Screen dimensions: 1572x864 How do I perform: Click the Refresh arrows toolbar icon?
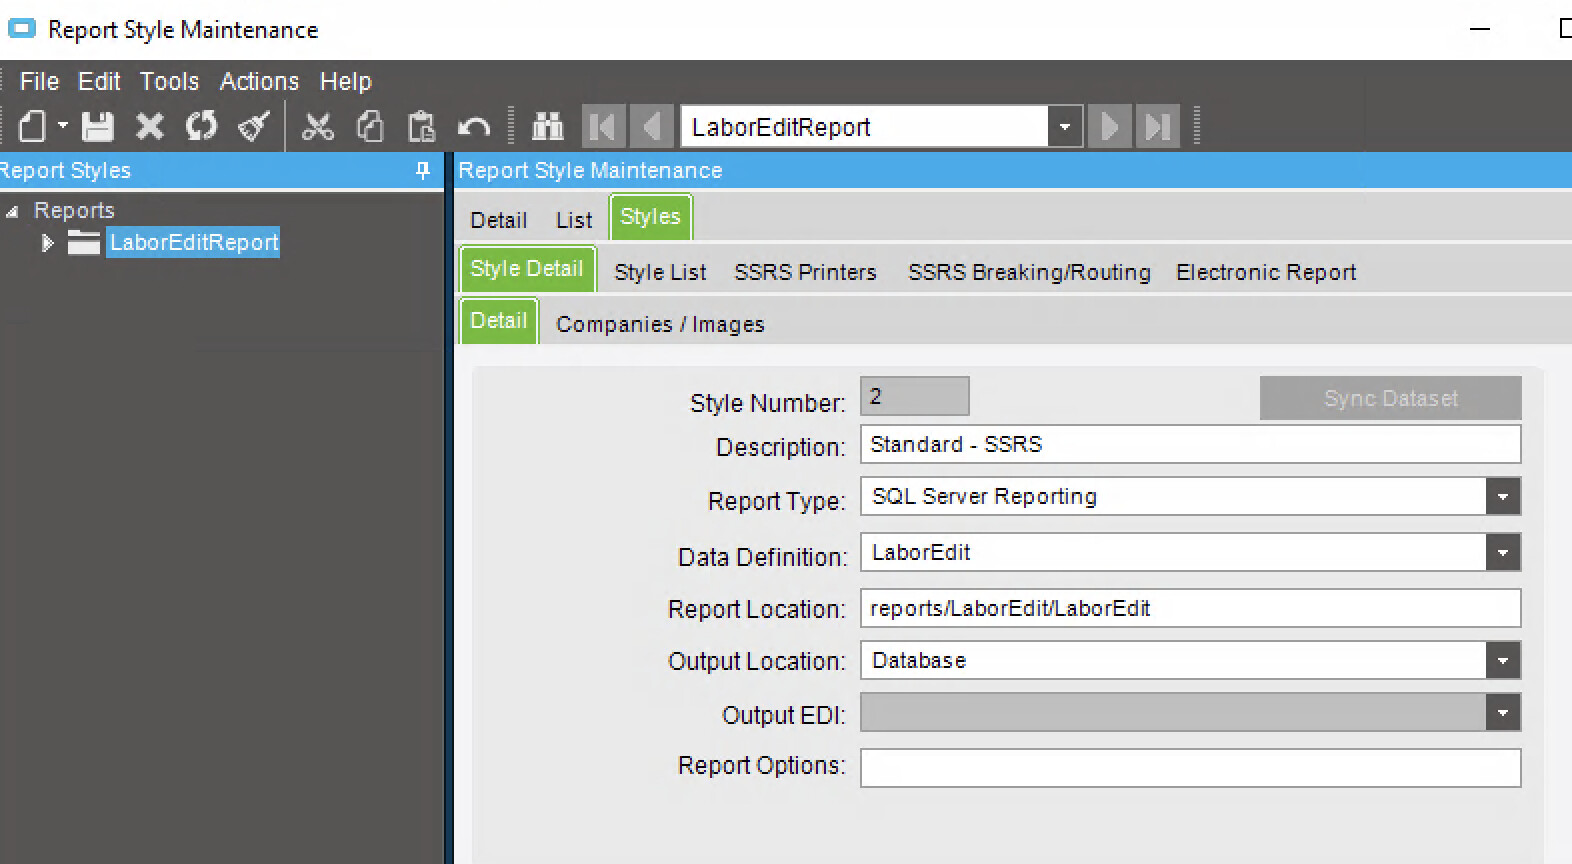[201, 127]
